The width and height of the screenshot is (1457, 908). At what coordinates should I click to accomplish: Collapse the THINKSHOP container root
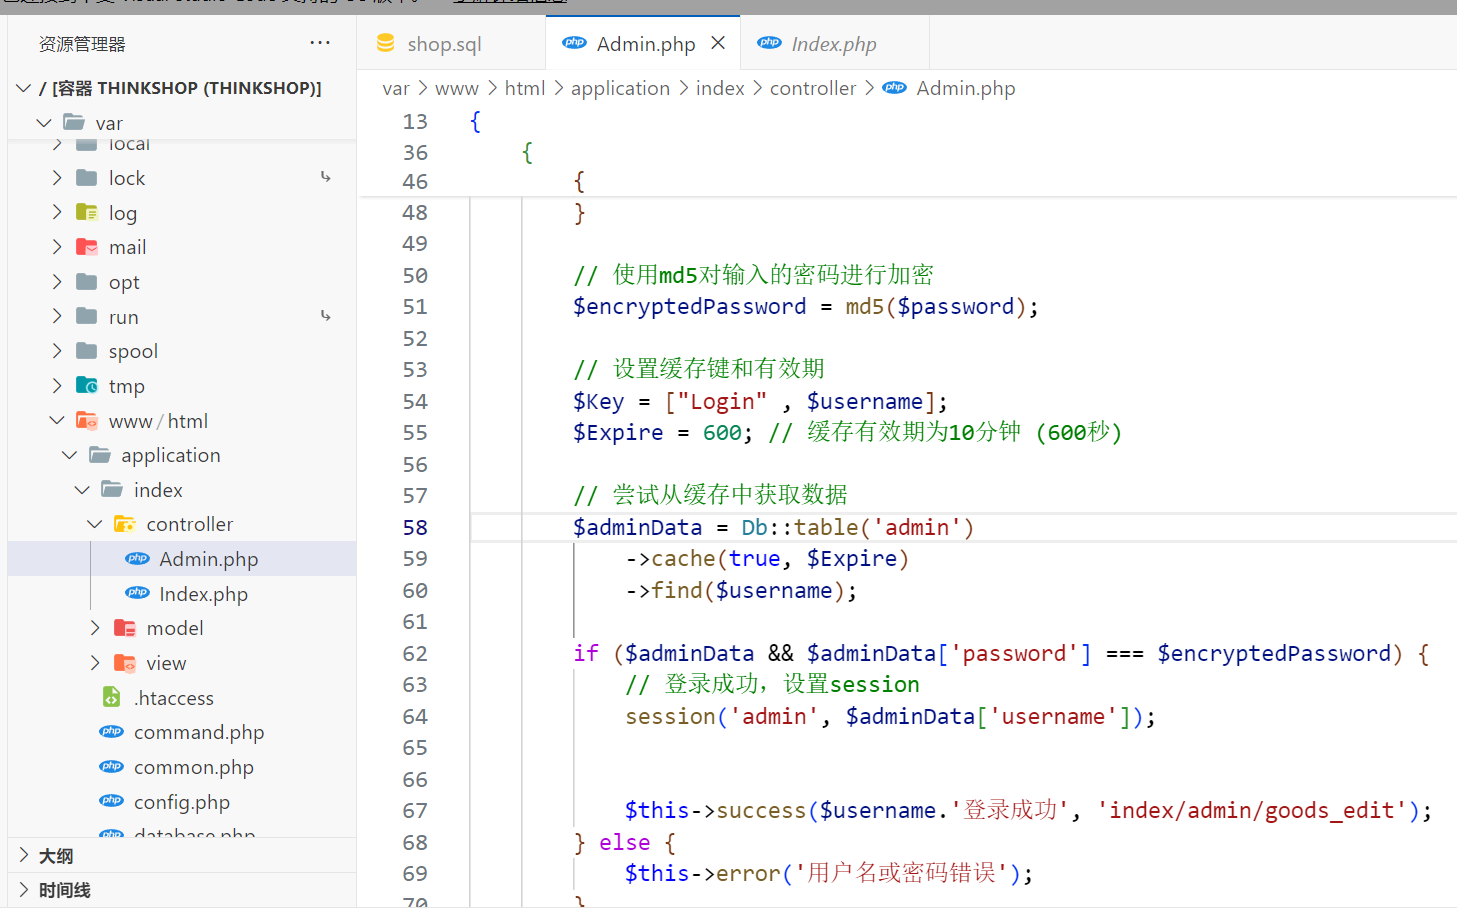(x=24, y=88)
